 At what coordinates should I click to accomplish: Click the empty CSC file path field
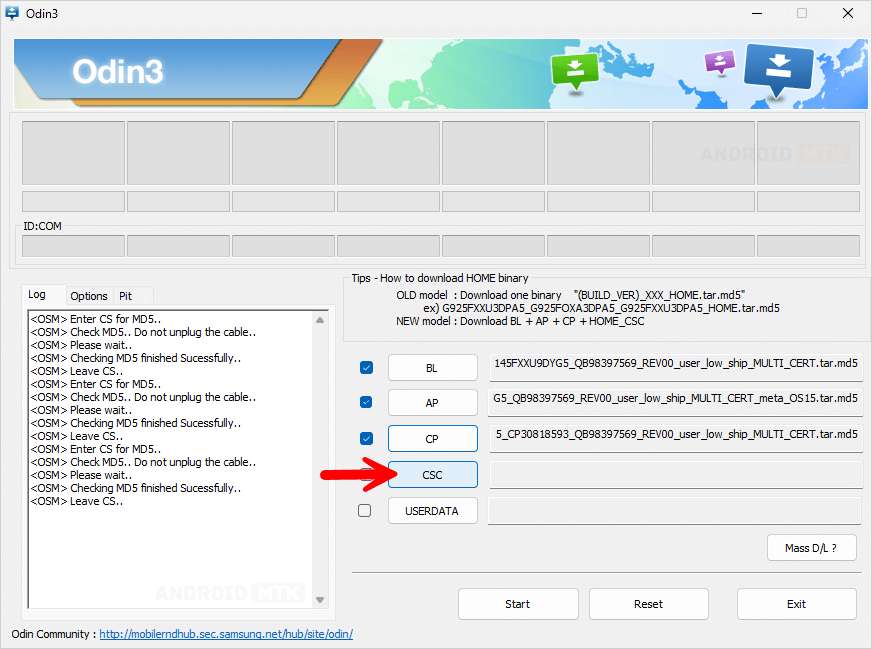click(x=675, y=475)
